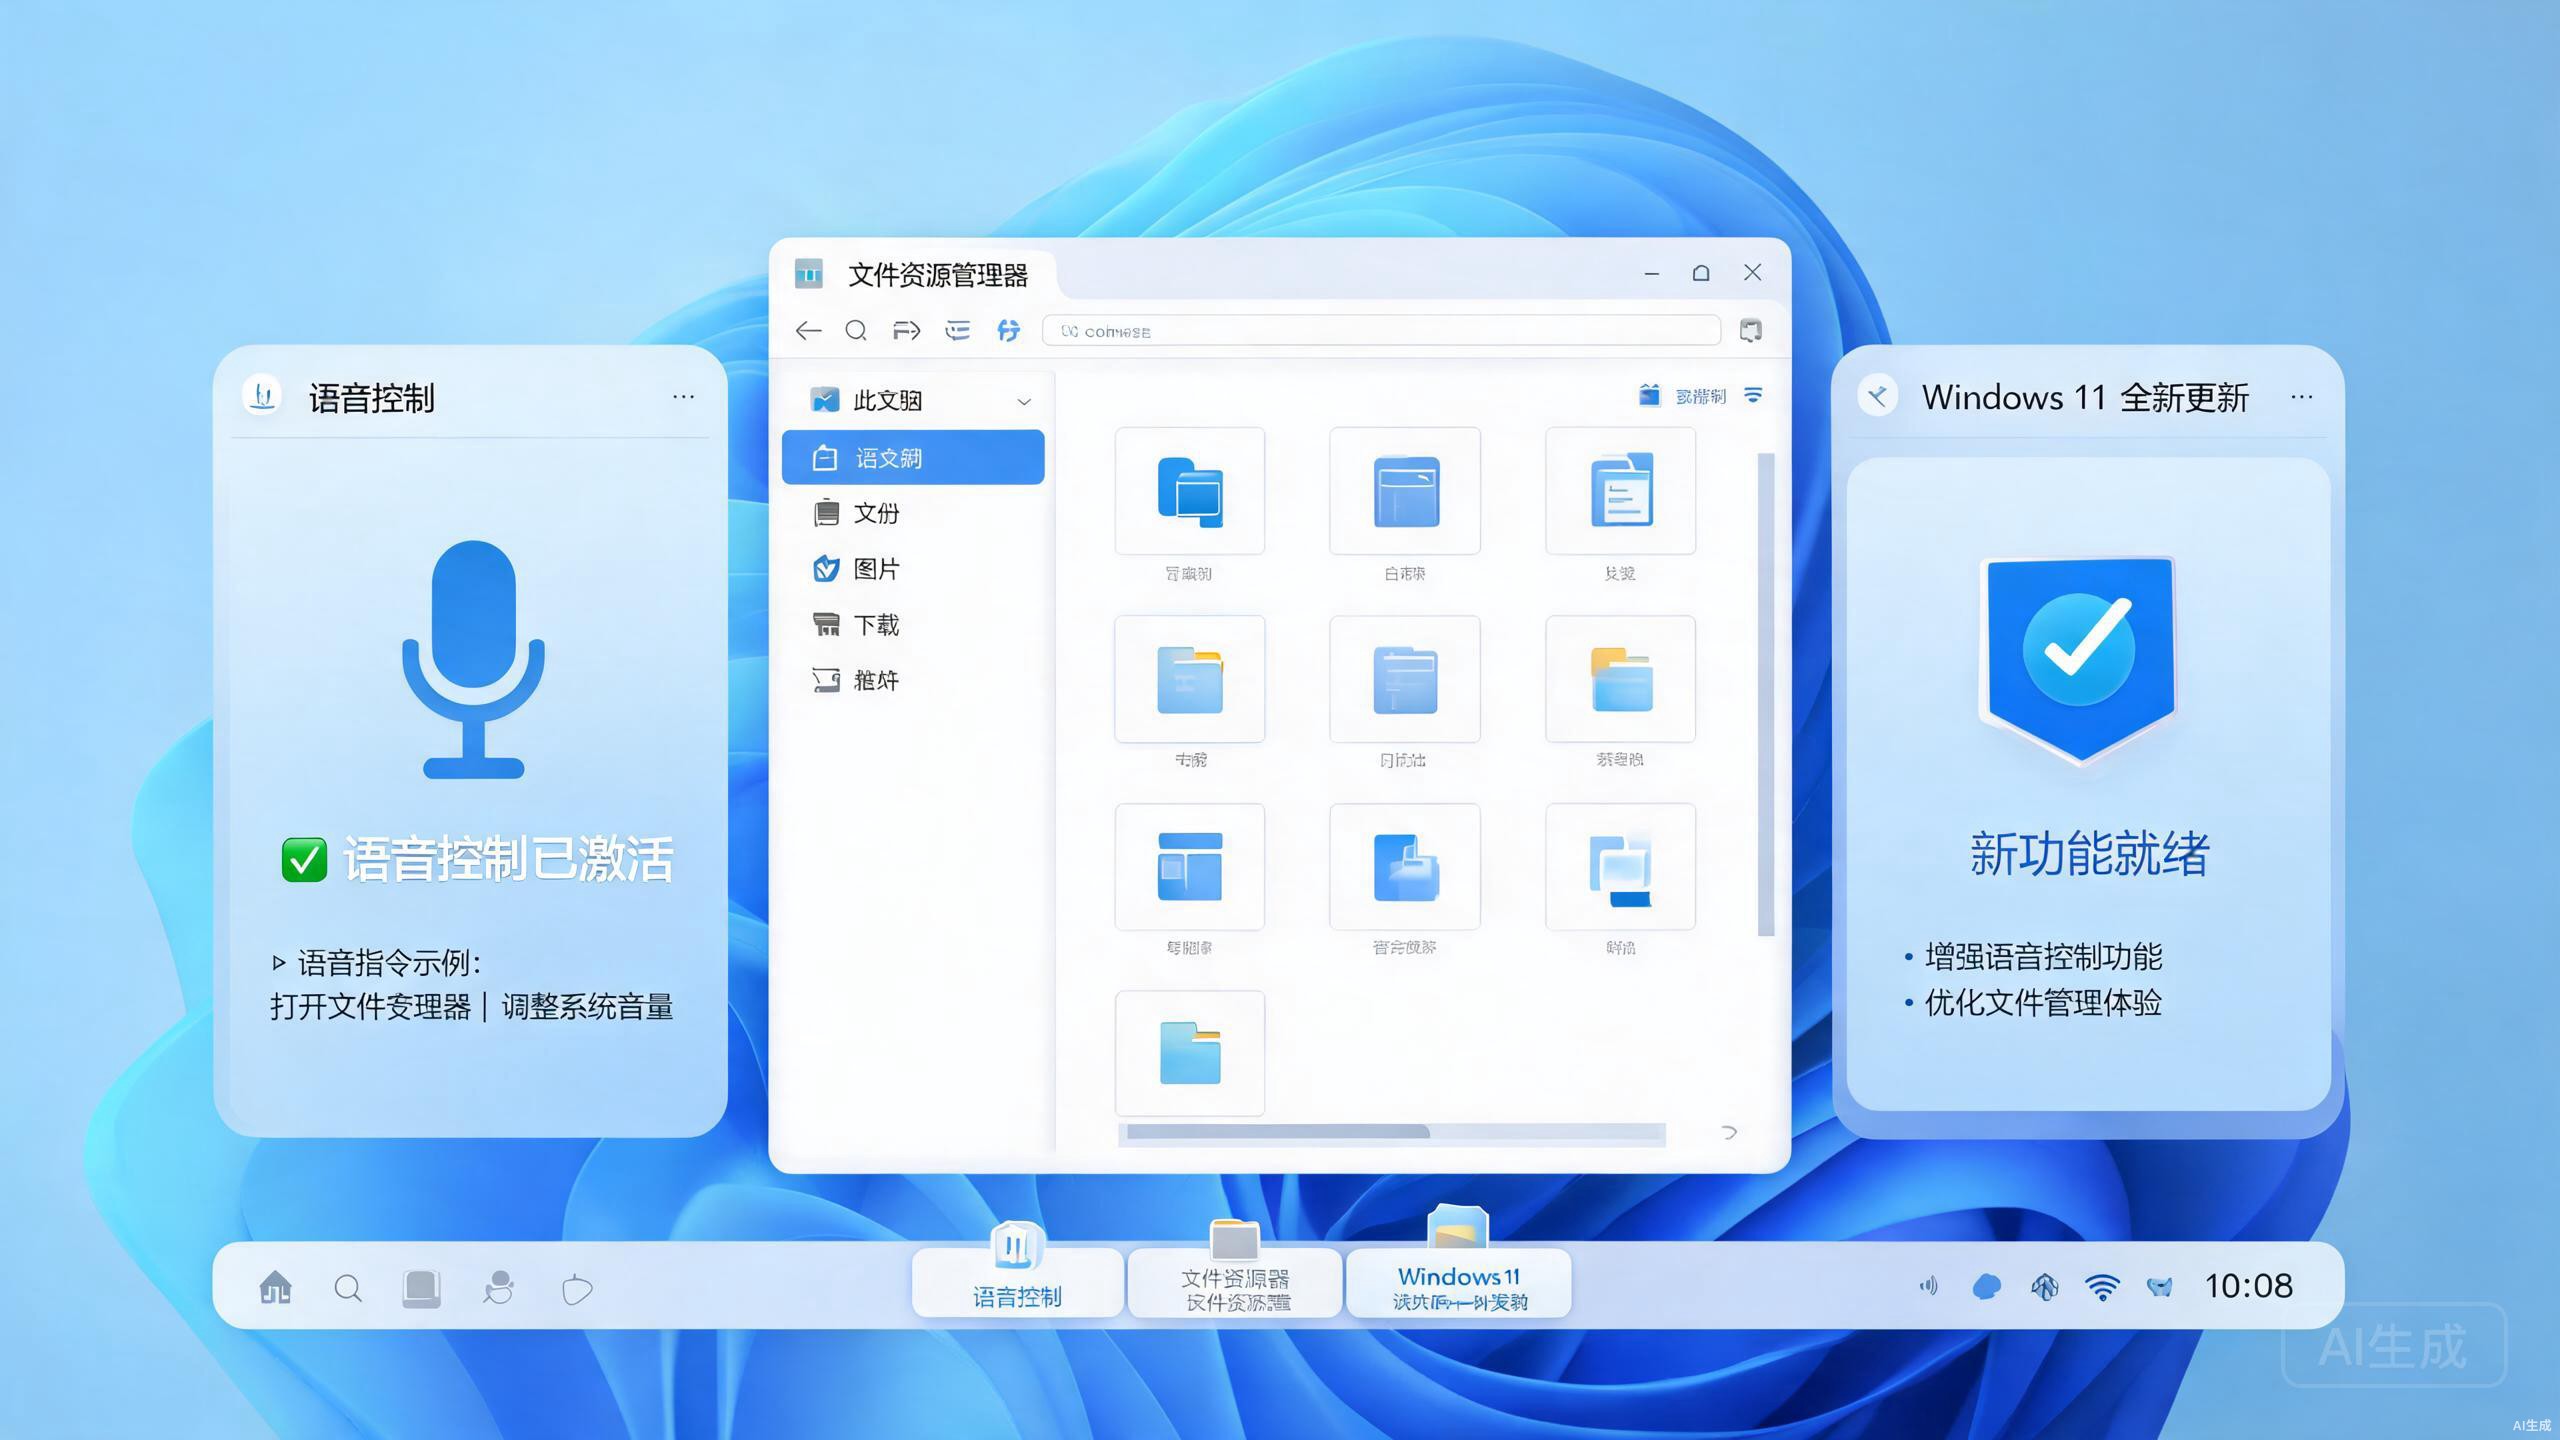This screenshot has height=1440, width=2560.
Task: Expand the 语音指令示例 triangle
Action: (x=279, y=963)
